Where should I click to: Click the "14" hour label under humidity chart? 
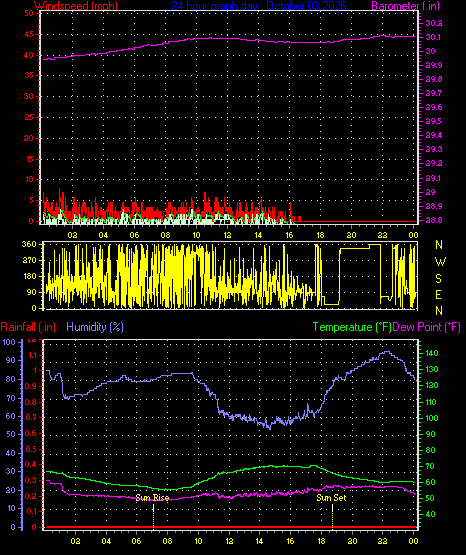point(259,541)
